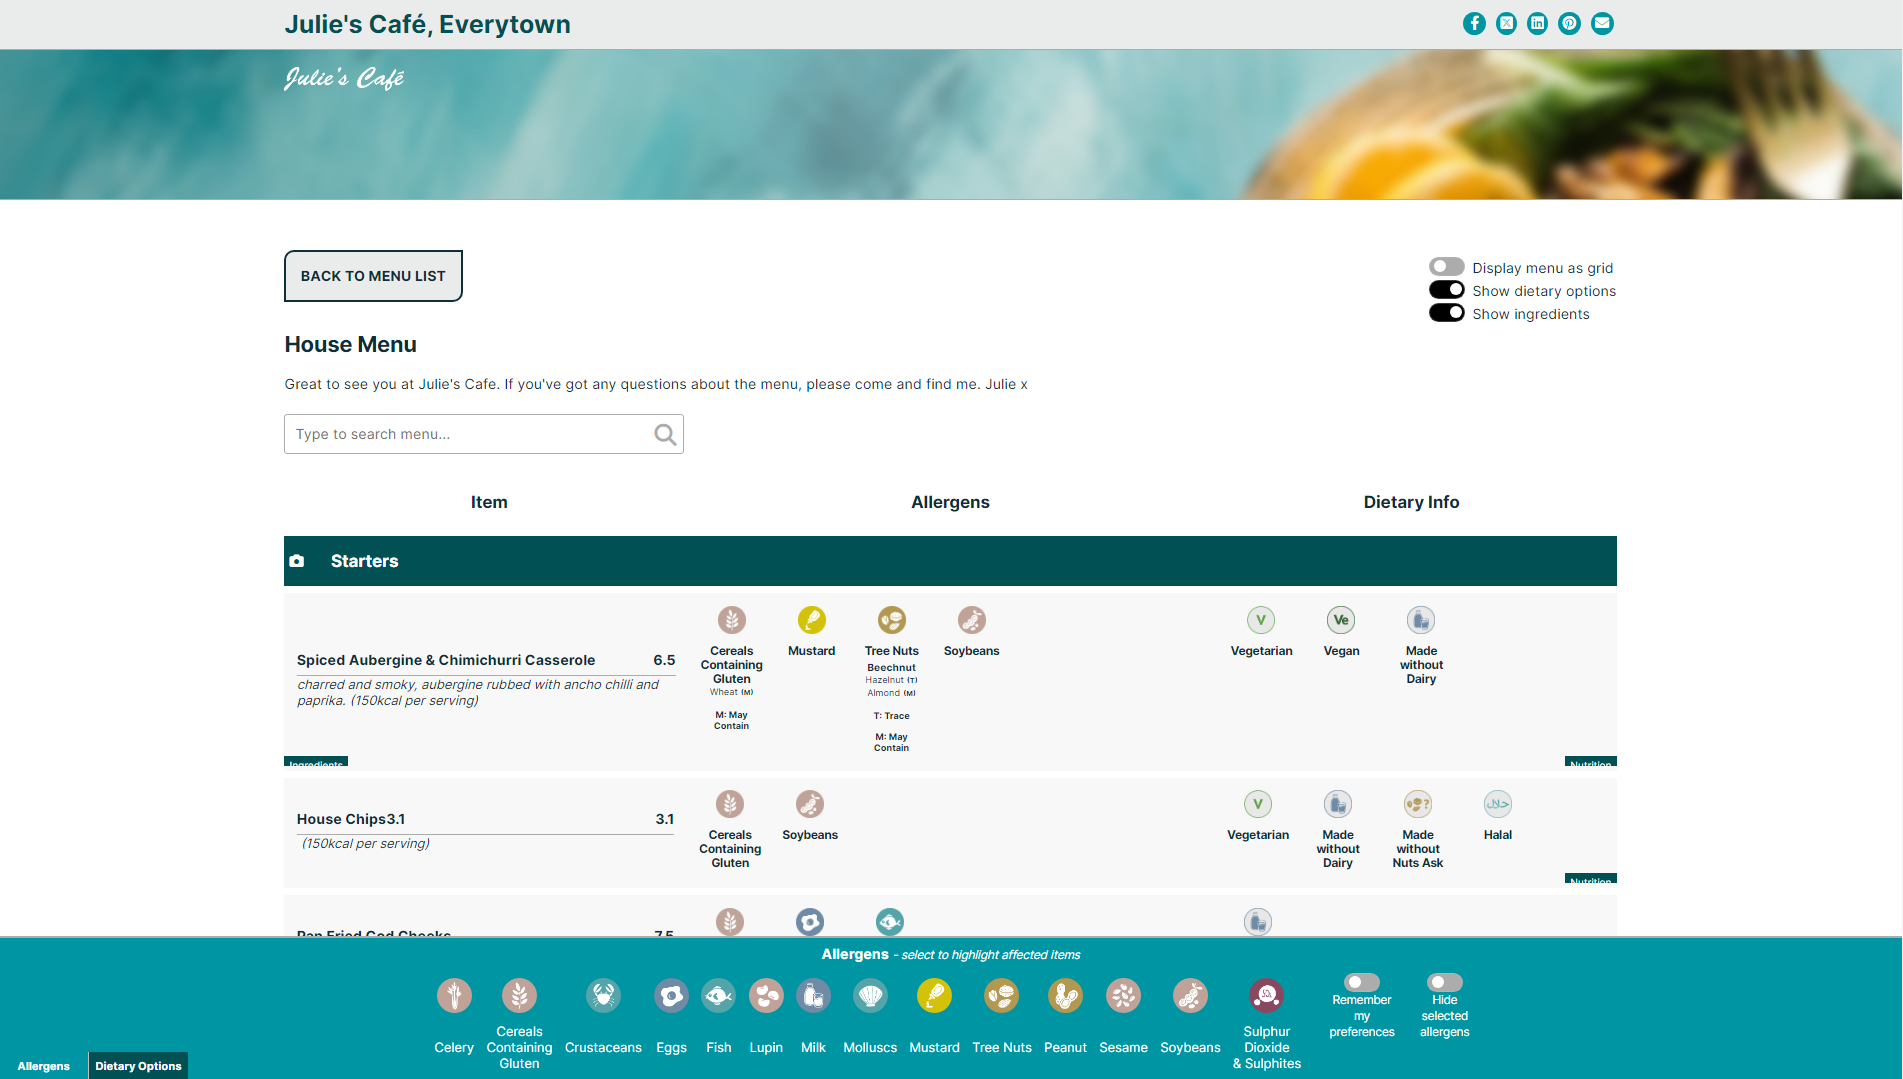This screenshot has height=1079, width=1903.
Task: Open the Facebook share icon
Action: (x=1474, y=24)
